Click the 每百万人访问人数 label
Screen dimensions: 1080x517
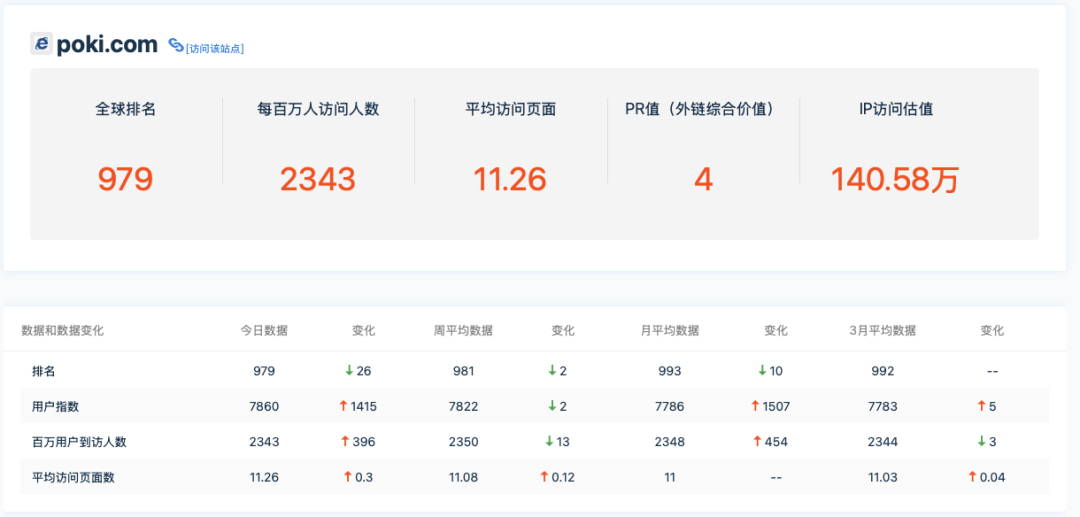pyautogui.click(x=318, y=109)
